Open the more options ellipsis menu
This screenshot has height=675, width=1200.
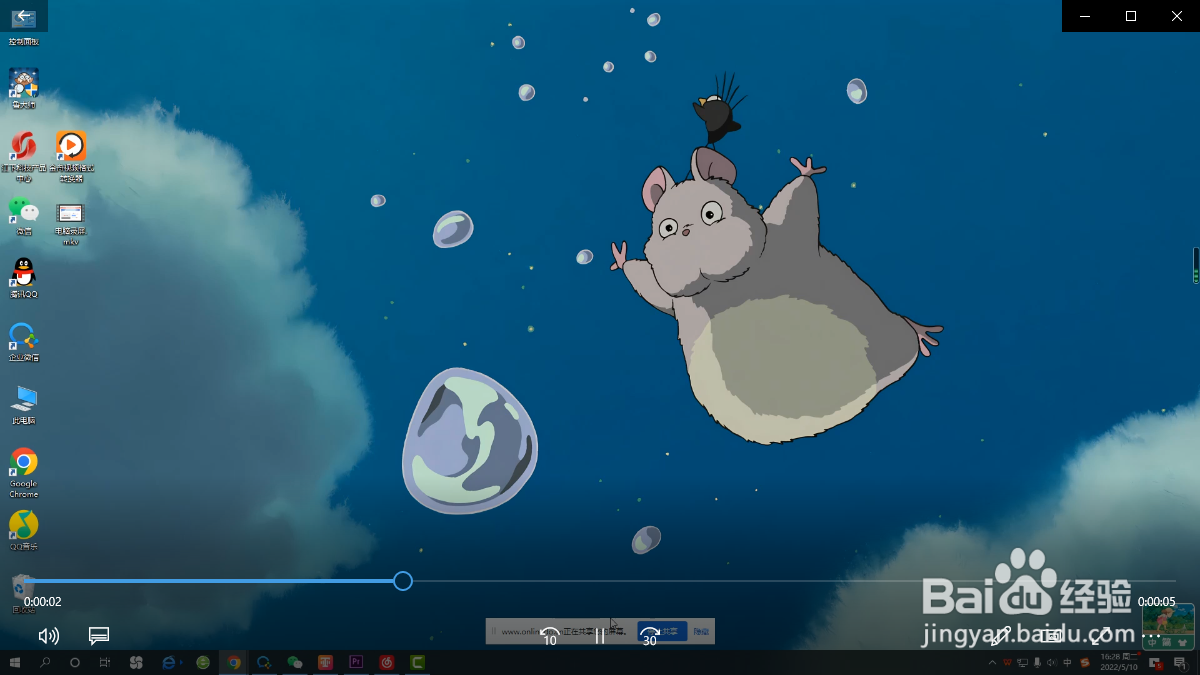1151,635
